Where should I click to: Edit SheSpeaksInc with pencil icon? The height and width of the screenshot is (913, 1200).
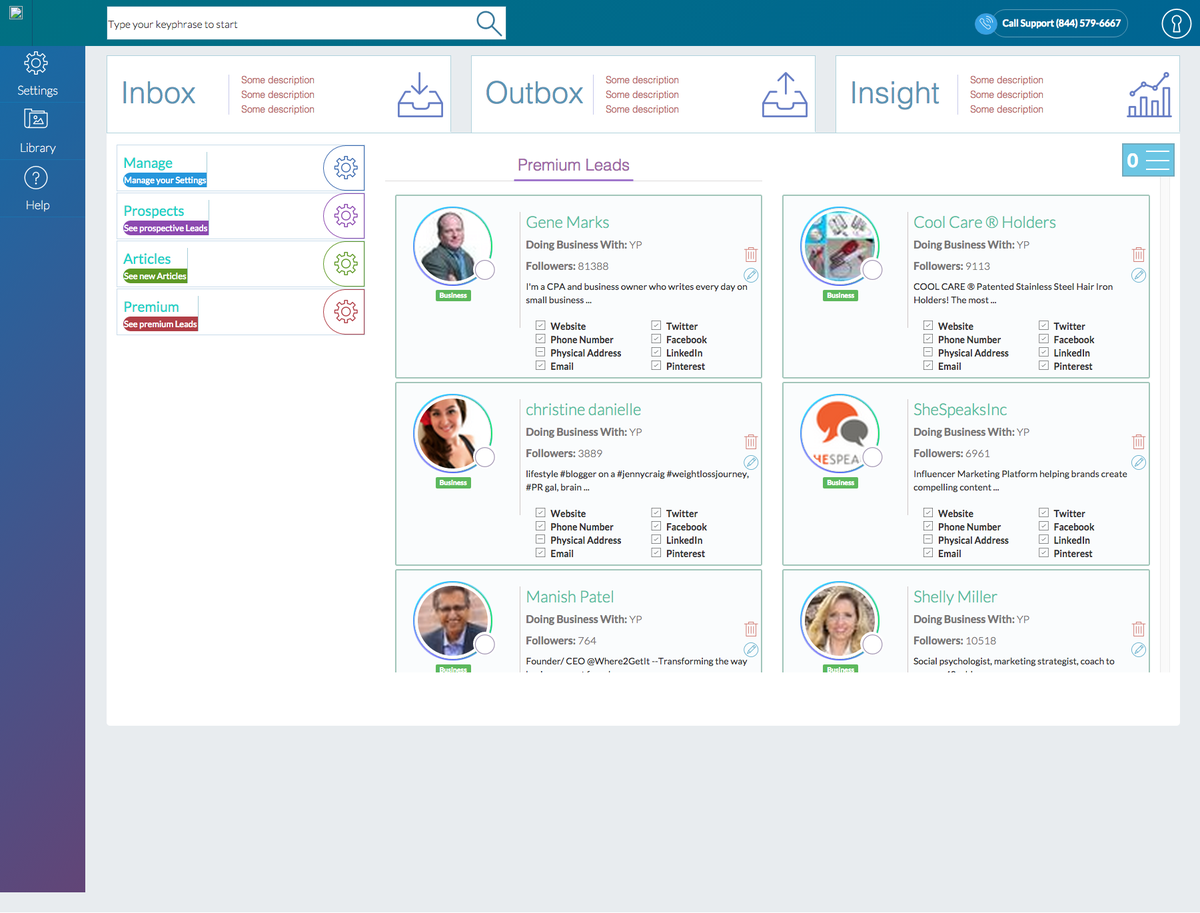click(x=1138, y=462)
